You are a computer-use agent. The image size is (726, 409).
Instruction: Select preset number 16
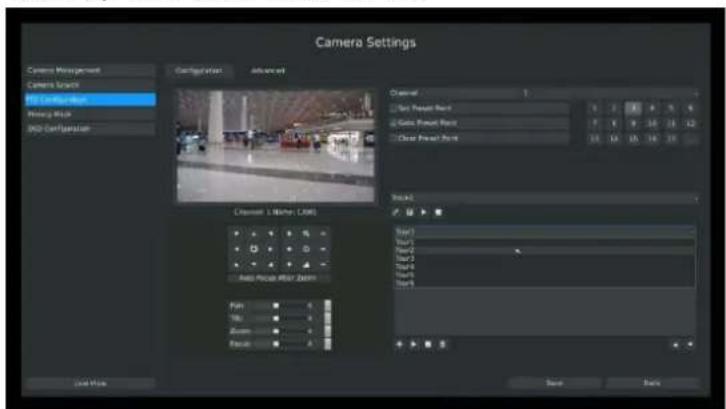652,139
